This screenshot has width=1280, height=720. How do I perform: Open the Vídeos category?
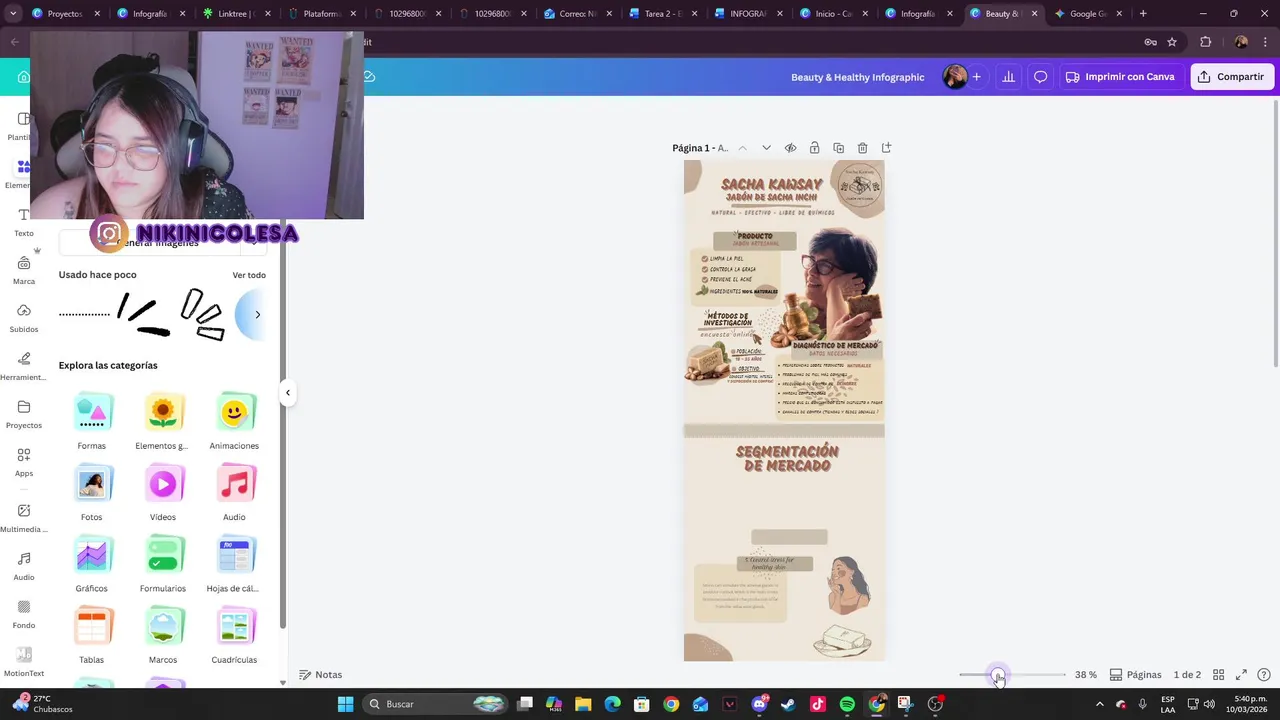click(x=163, y=493)
